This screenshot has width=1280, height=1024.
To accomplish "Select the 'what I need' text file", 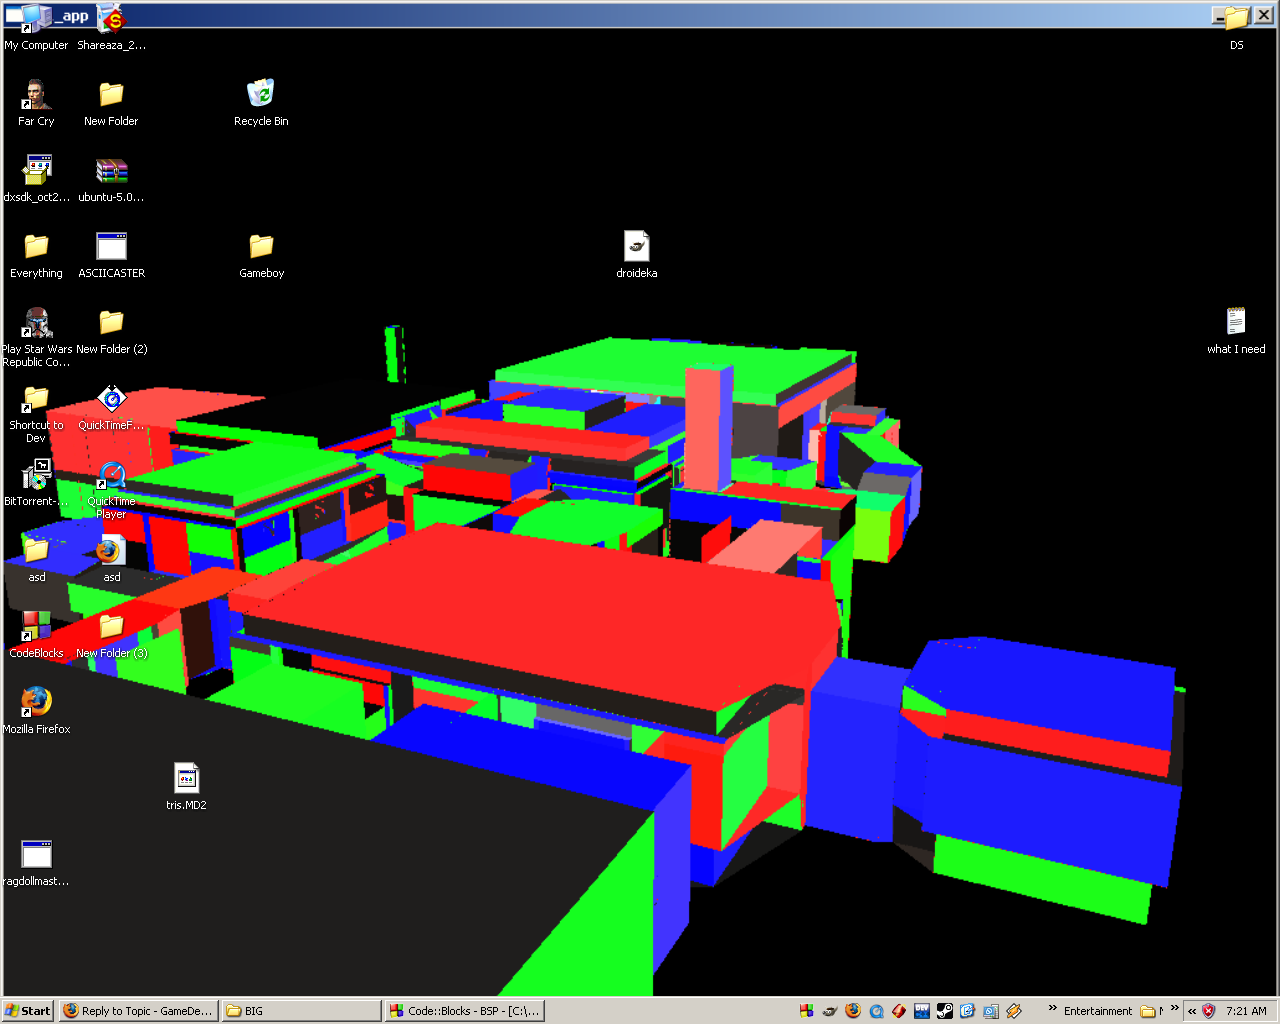I will (x=1236, y=330).
